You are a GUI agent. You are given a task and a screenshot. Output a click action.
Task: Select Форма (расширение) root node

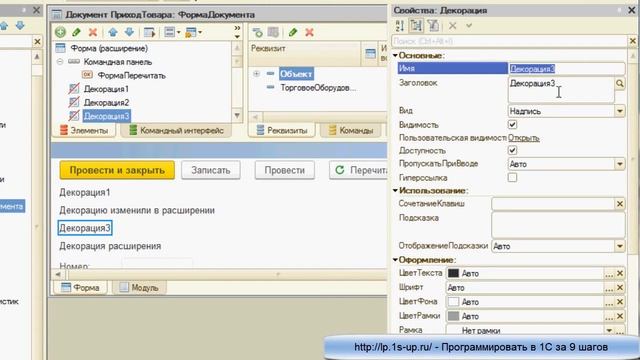[x=109, y=48]
